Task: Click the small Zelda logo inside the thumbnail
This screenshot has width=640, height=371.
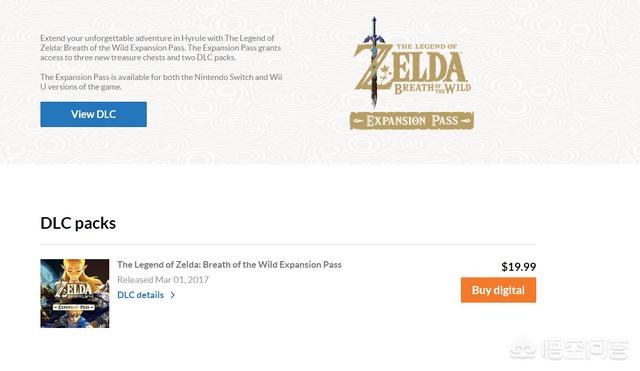Action: pos(74,290)
